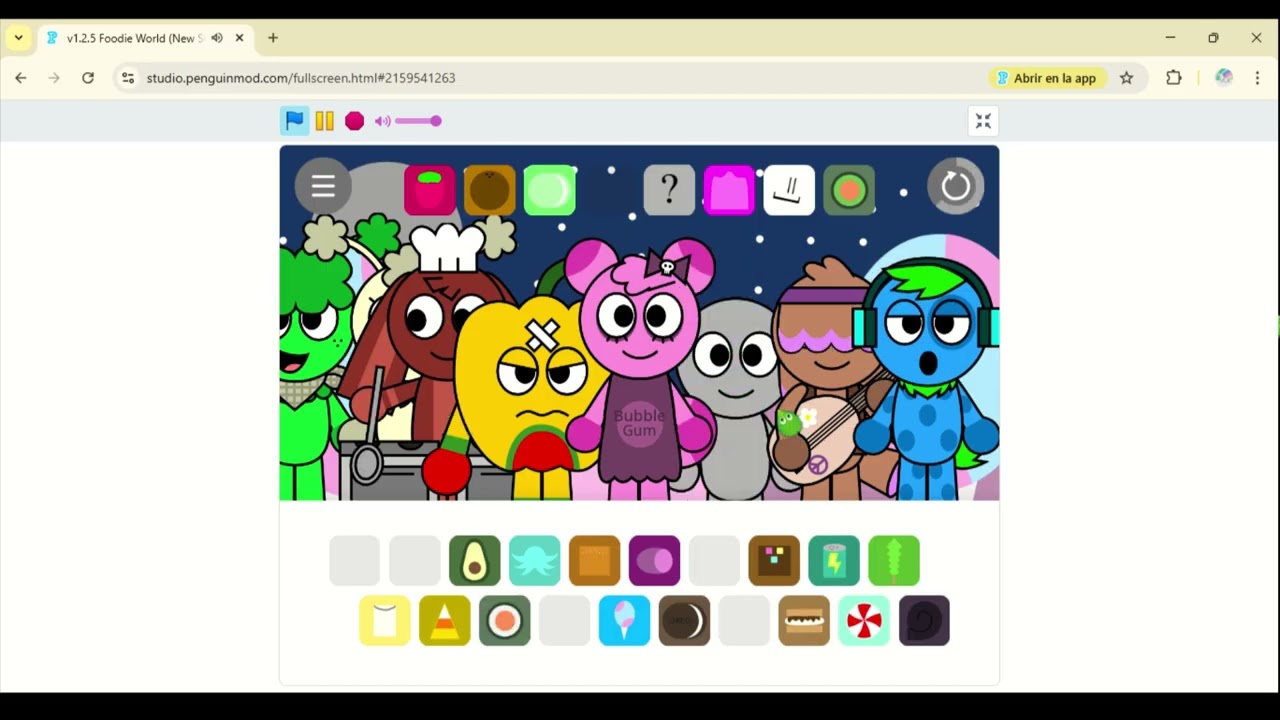
Task: Select the v1.2.5 Foodie World tab
Action: (x=145, y=38)
